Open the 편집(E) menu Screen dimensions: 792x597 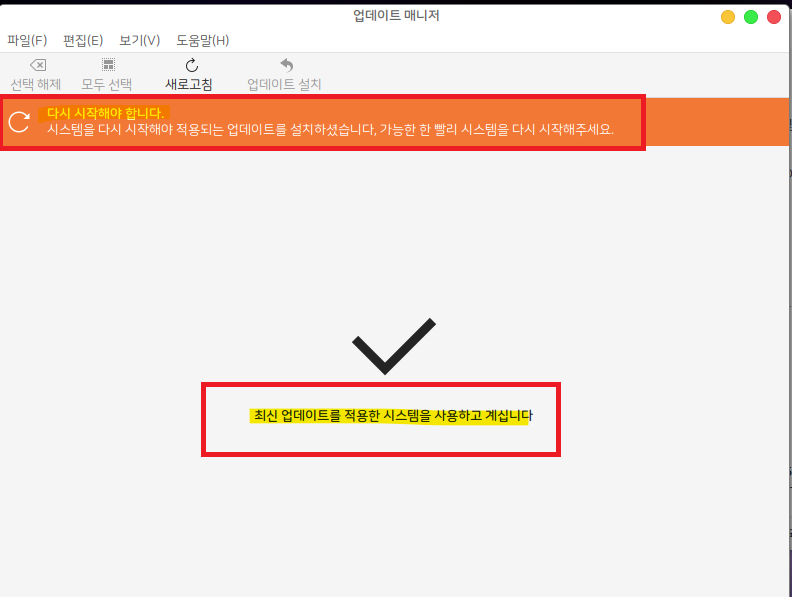click(83, 40)
